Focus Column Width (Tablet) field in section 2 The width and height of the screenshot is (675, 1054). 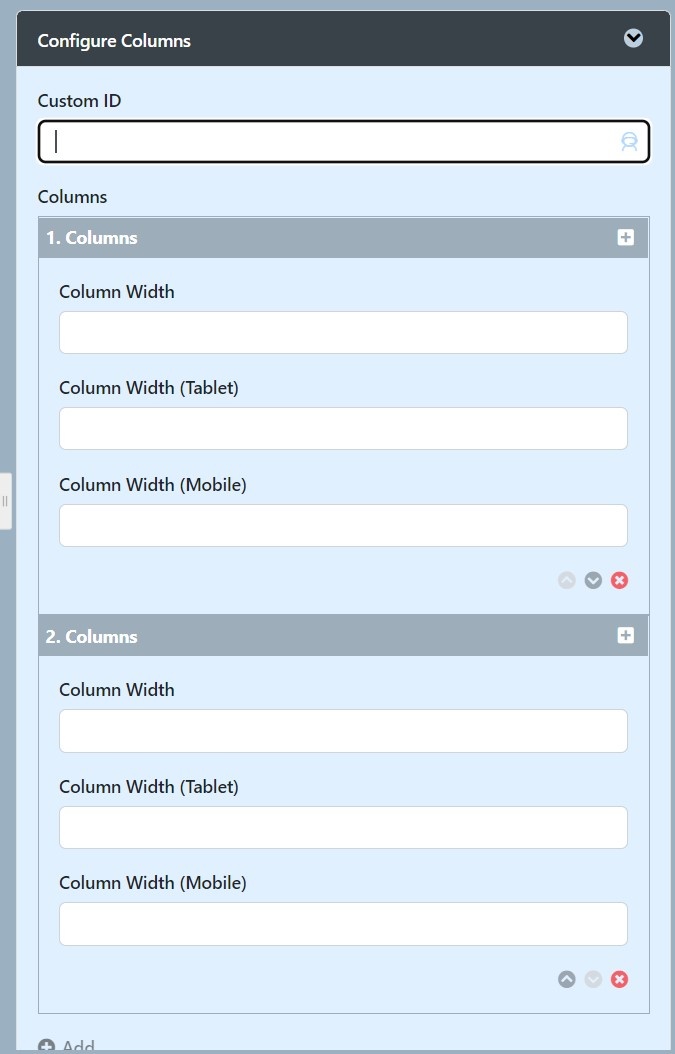344,827
